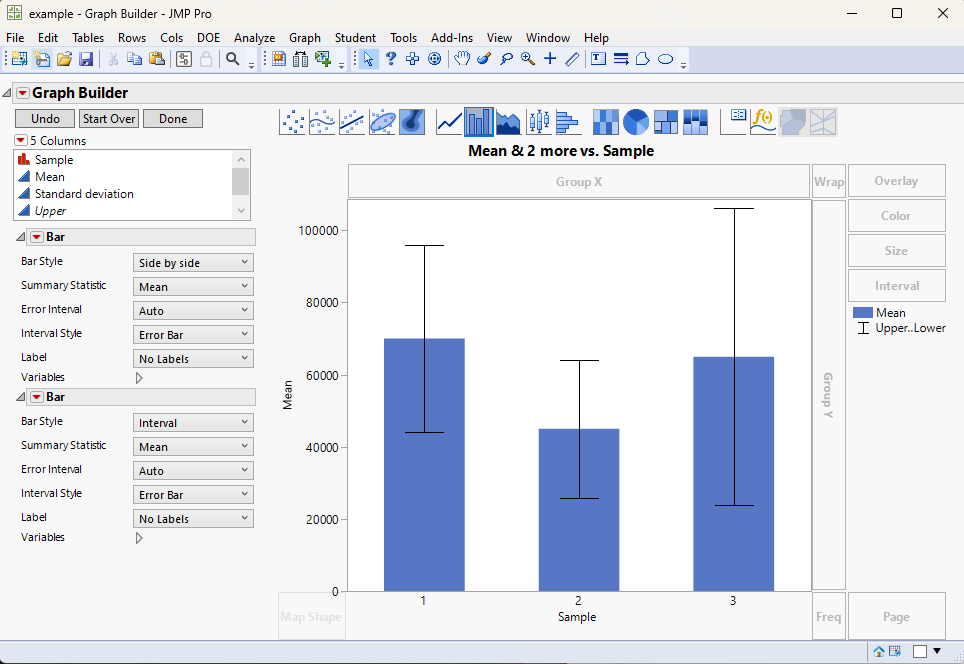
Task: Select the question mark Help tool
Action: click(x=390, y=59)
